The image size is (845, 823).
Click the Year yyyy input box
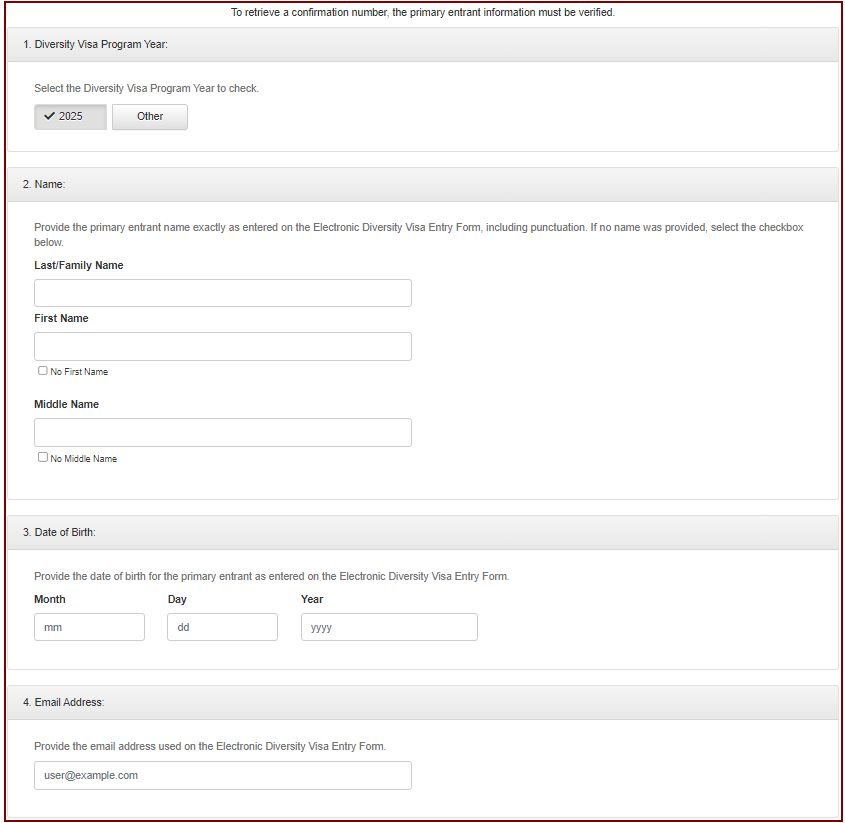[x=389, y=627]
